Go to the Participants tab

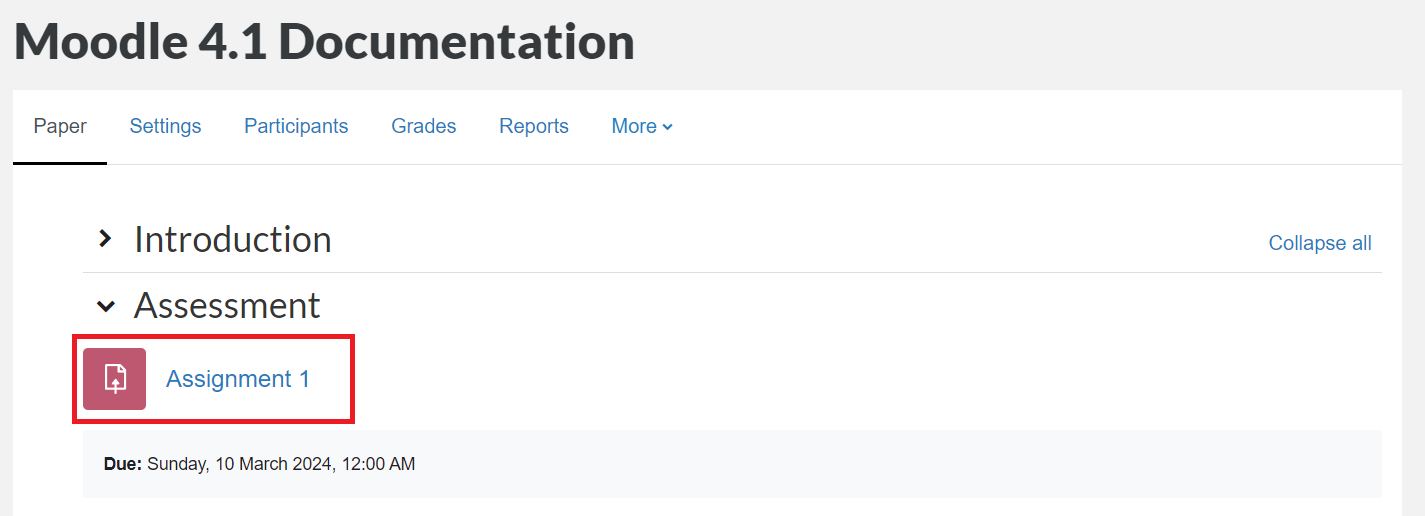(296, 126)
